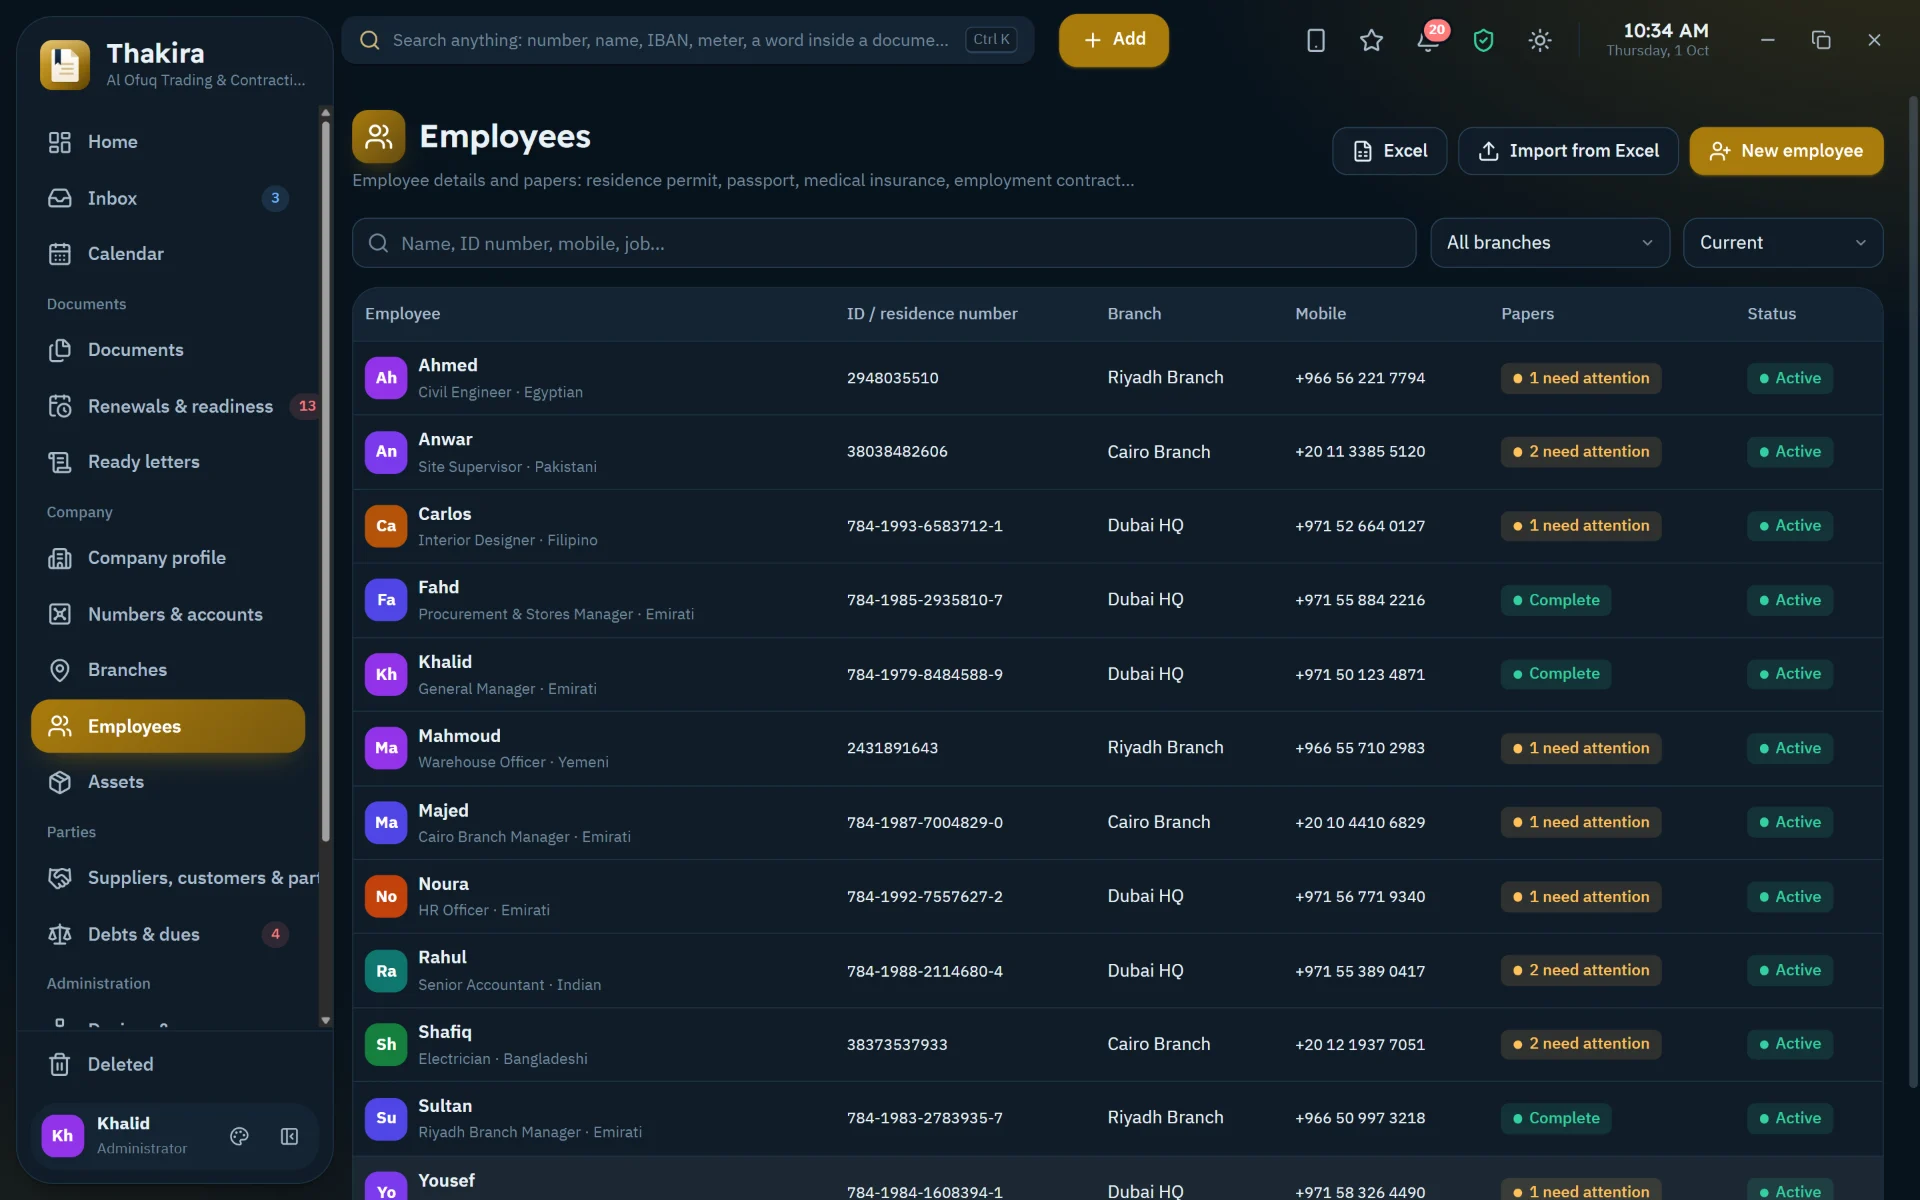Click Noura's red avatar badge
This screenshot has height=1200, width=1920.
coord(386,897)
